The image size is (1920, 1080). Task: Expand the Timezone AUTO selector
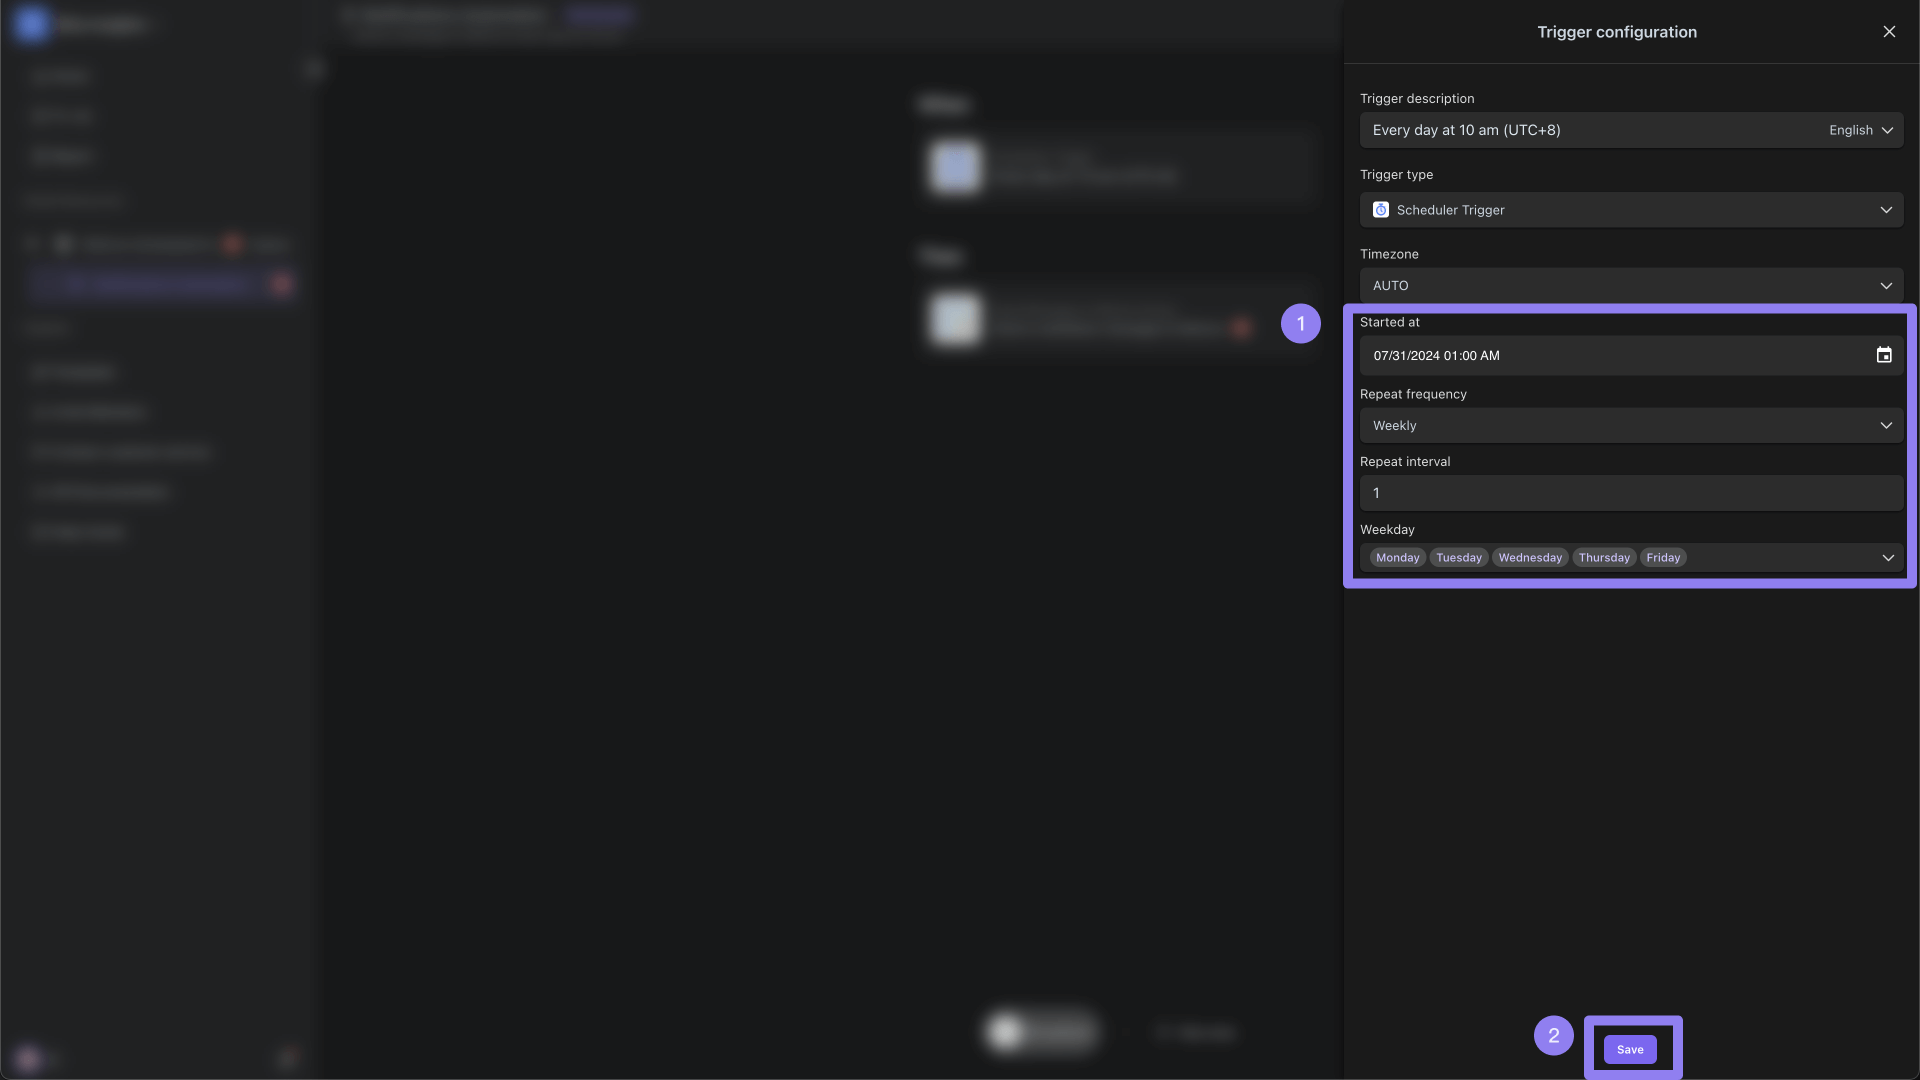click(1631, 285)
